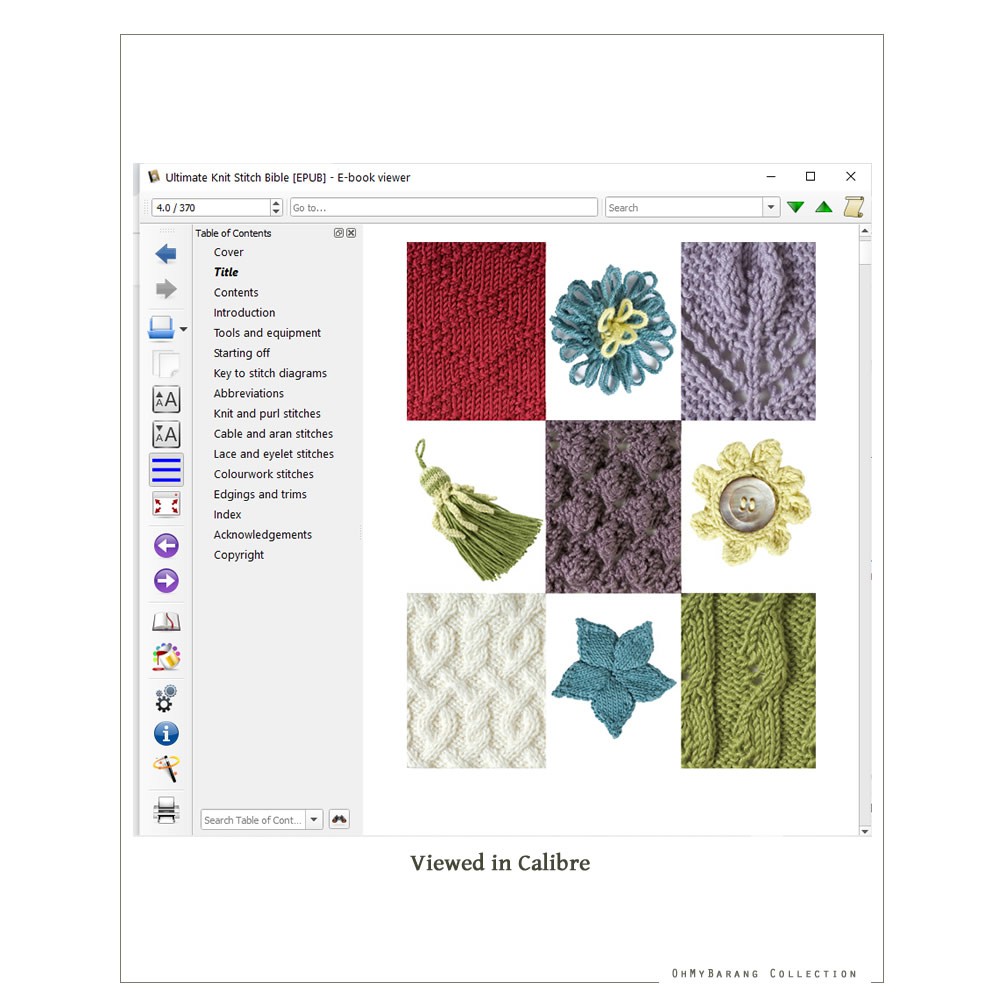Image resolution: width=1000 pixels, height=1000 pixels.
Task: Go to previous page purple arrow
Action: click(166, 546)
